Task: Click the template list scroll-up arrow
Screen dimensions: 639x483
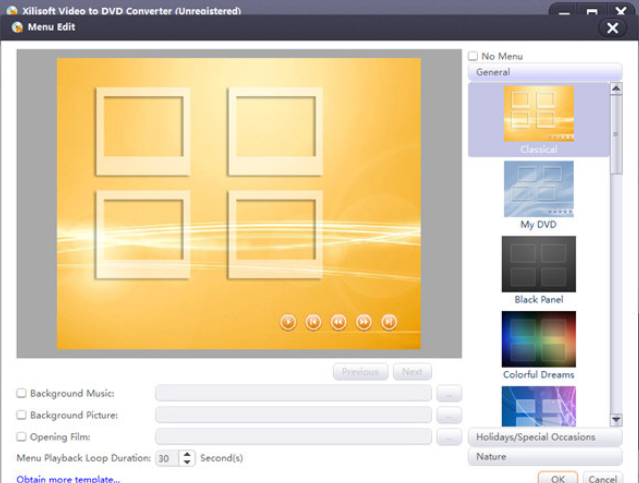Action: pyautogui.click(x=616, y=88)
